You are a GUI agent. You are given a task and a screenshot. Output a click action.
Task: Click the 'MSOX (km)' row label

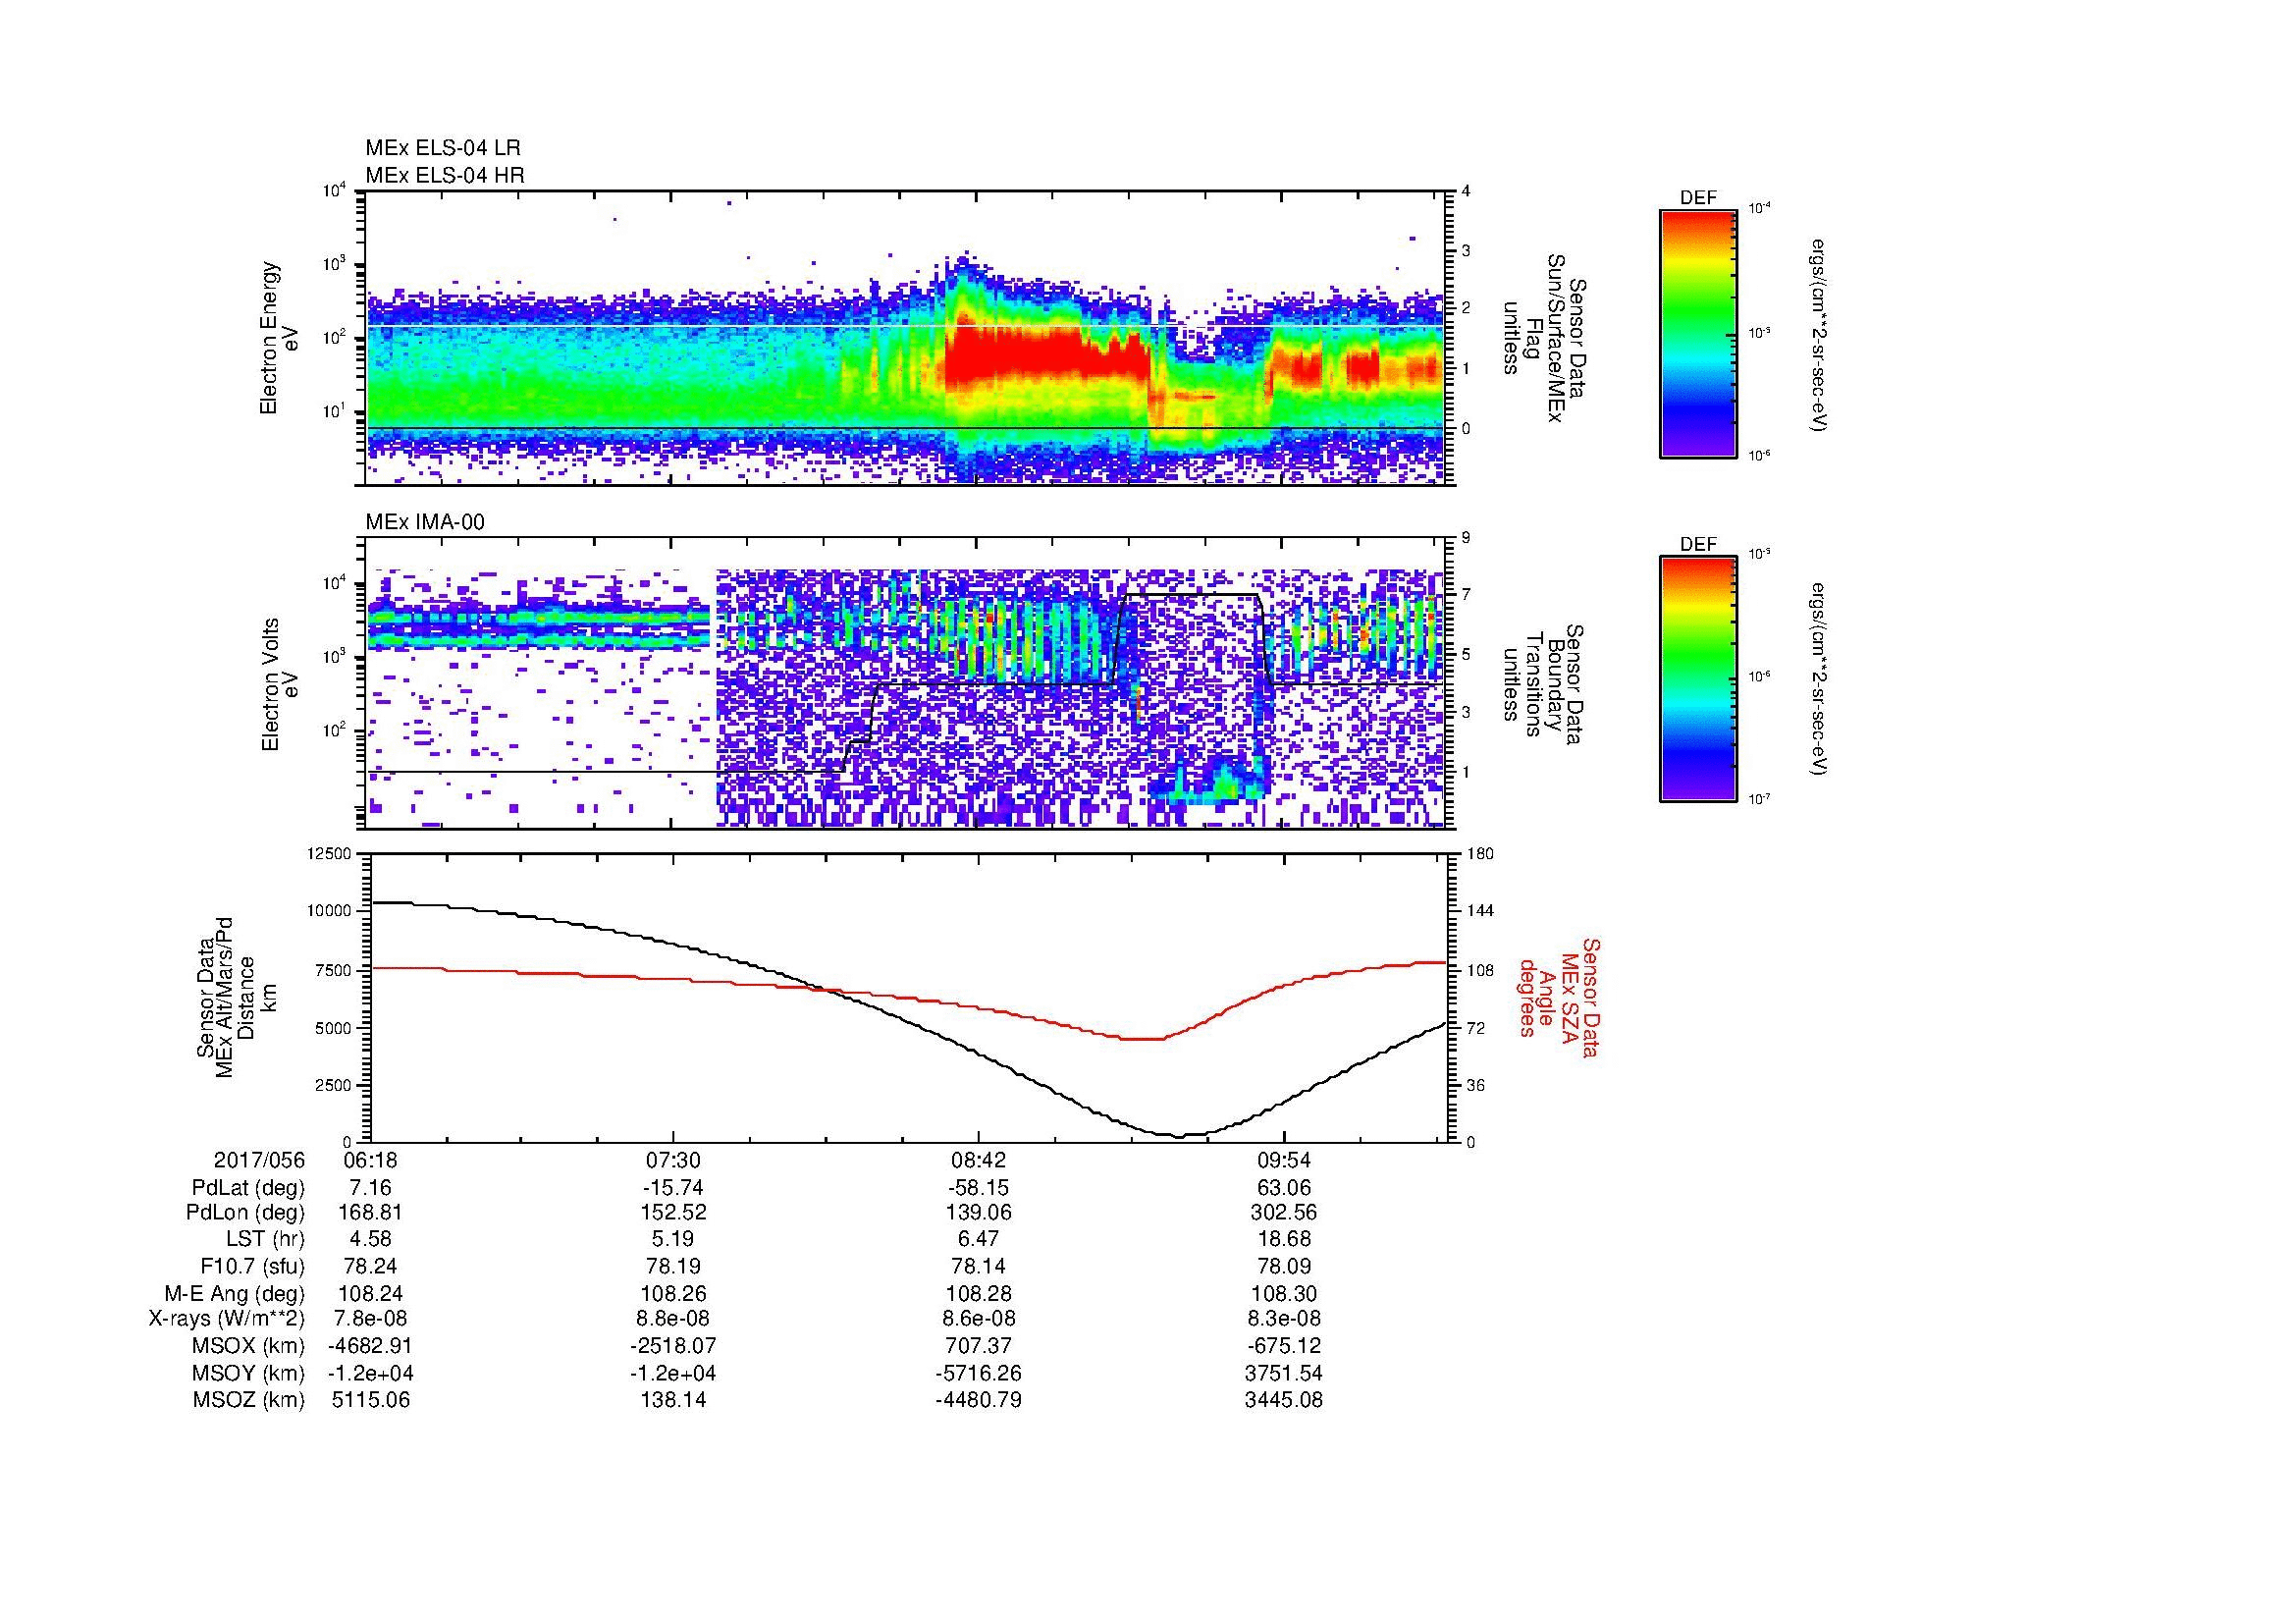[249, 1346]
